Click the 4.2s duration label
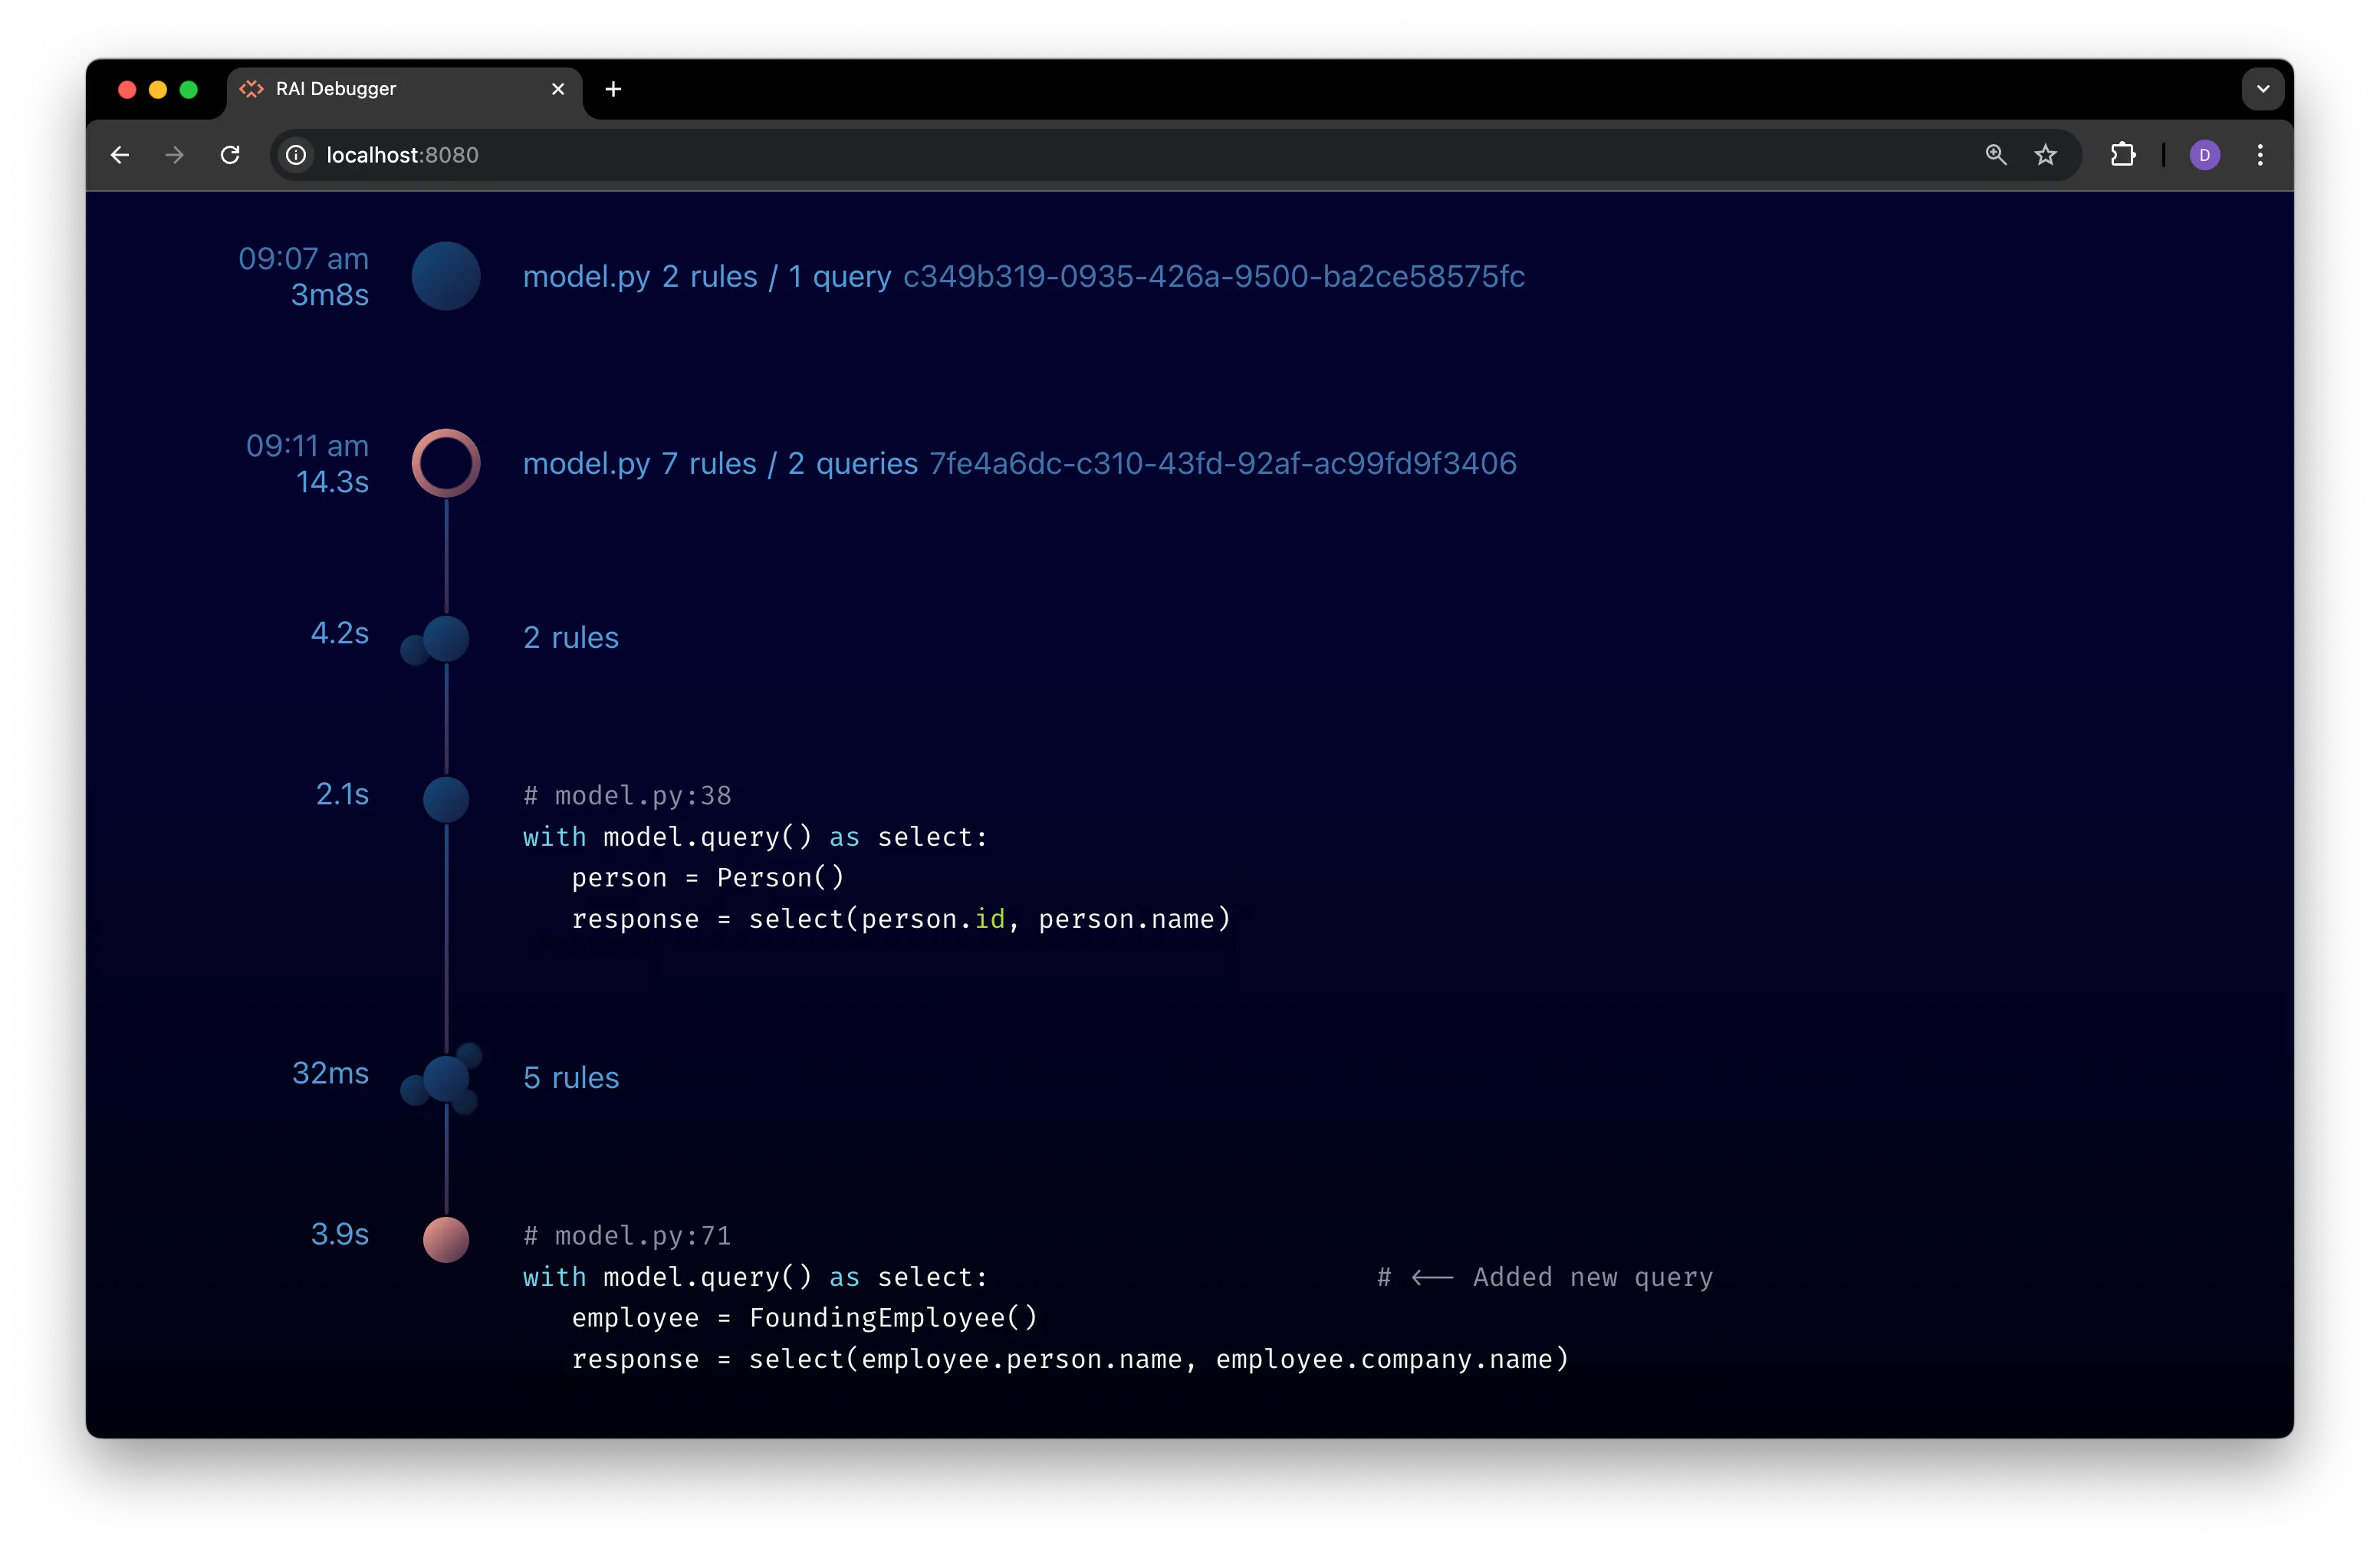The image size is (2380, 1552). pyautogui.click(x=340, y=633)
